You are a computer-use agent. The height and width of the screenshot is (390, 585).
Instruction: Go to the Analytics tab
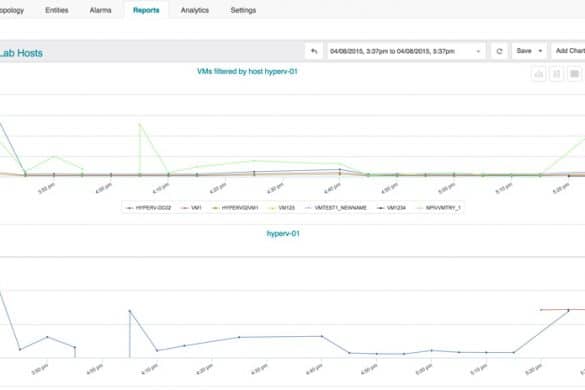click(x=195, y=10)
